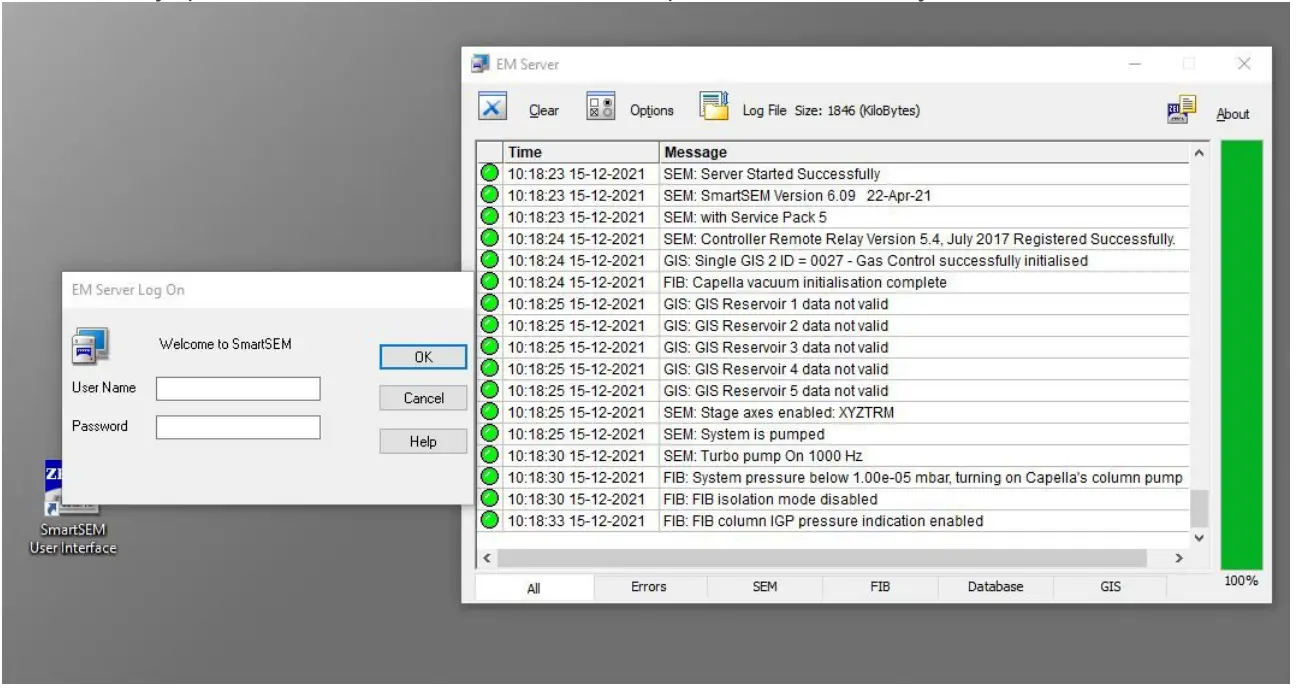This screenshot has width=1300, height=691.
Task: Select message 'FIB: FIB isolation mode disabled'
Action: pyautogui.click(x=770, y=499)
